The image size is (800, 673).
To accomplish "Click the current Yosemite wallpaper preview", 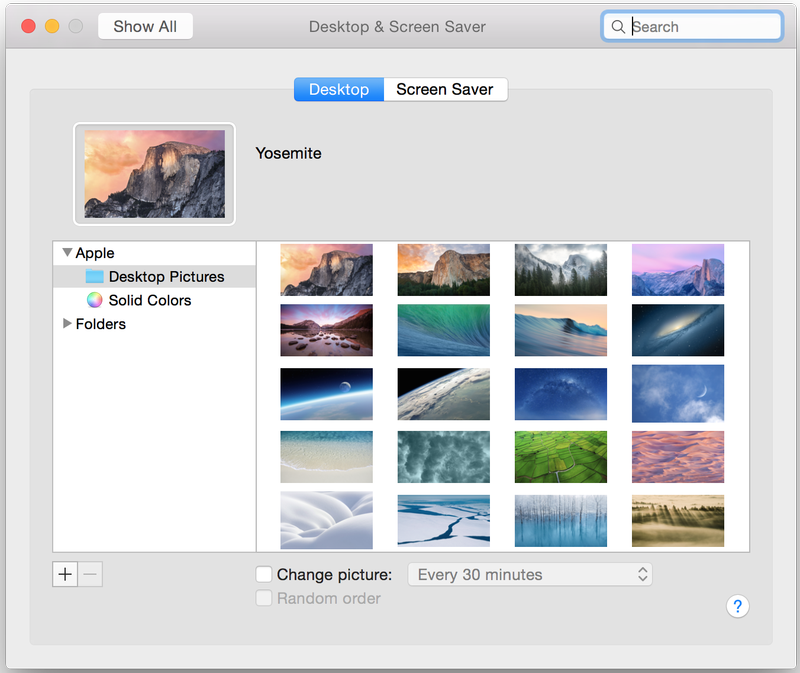I will point(155,174).
